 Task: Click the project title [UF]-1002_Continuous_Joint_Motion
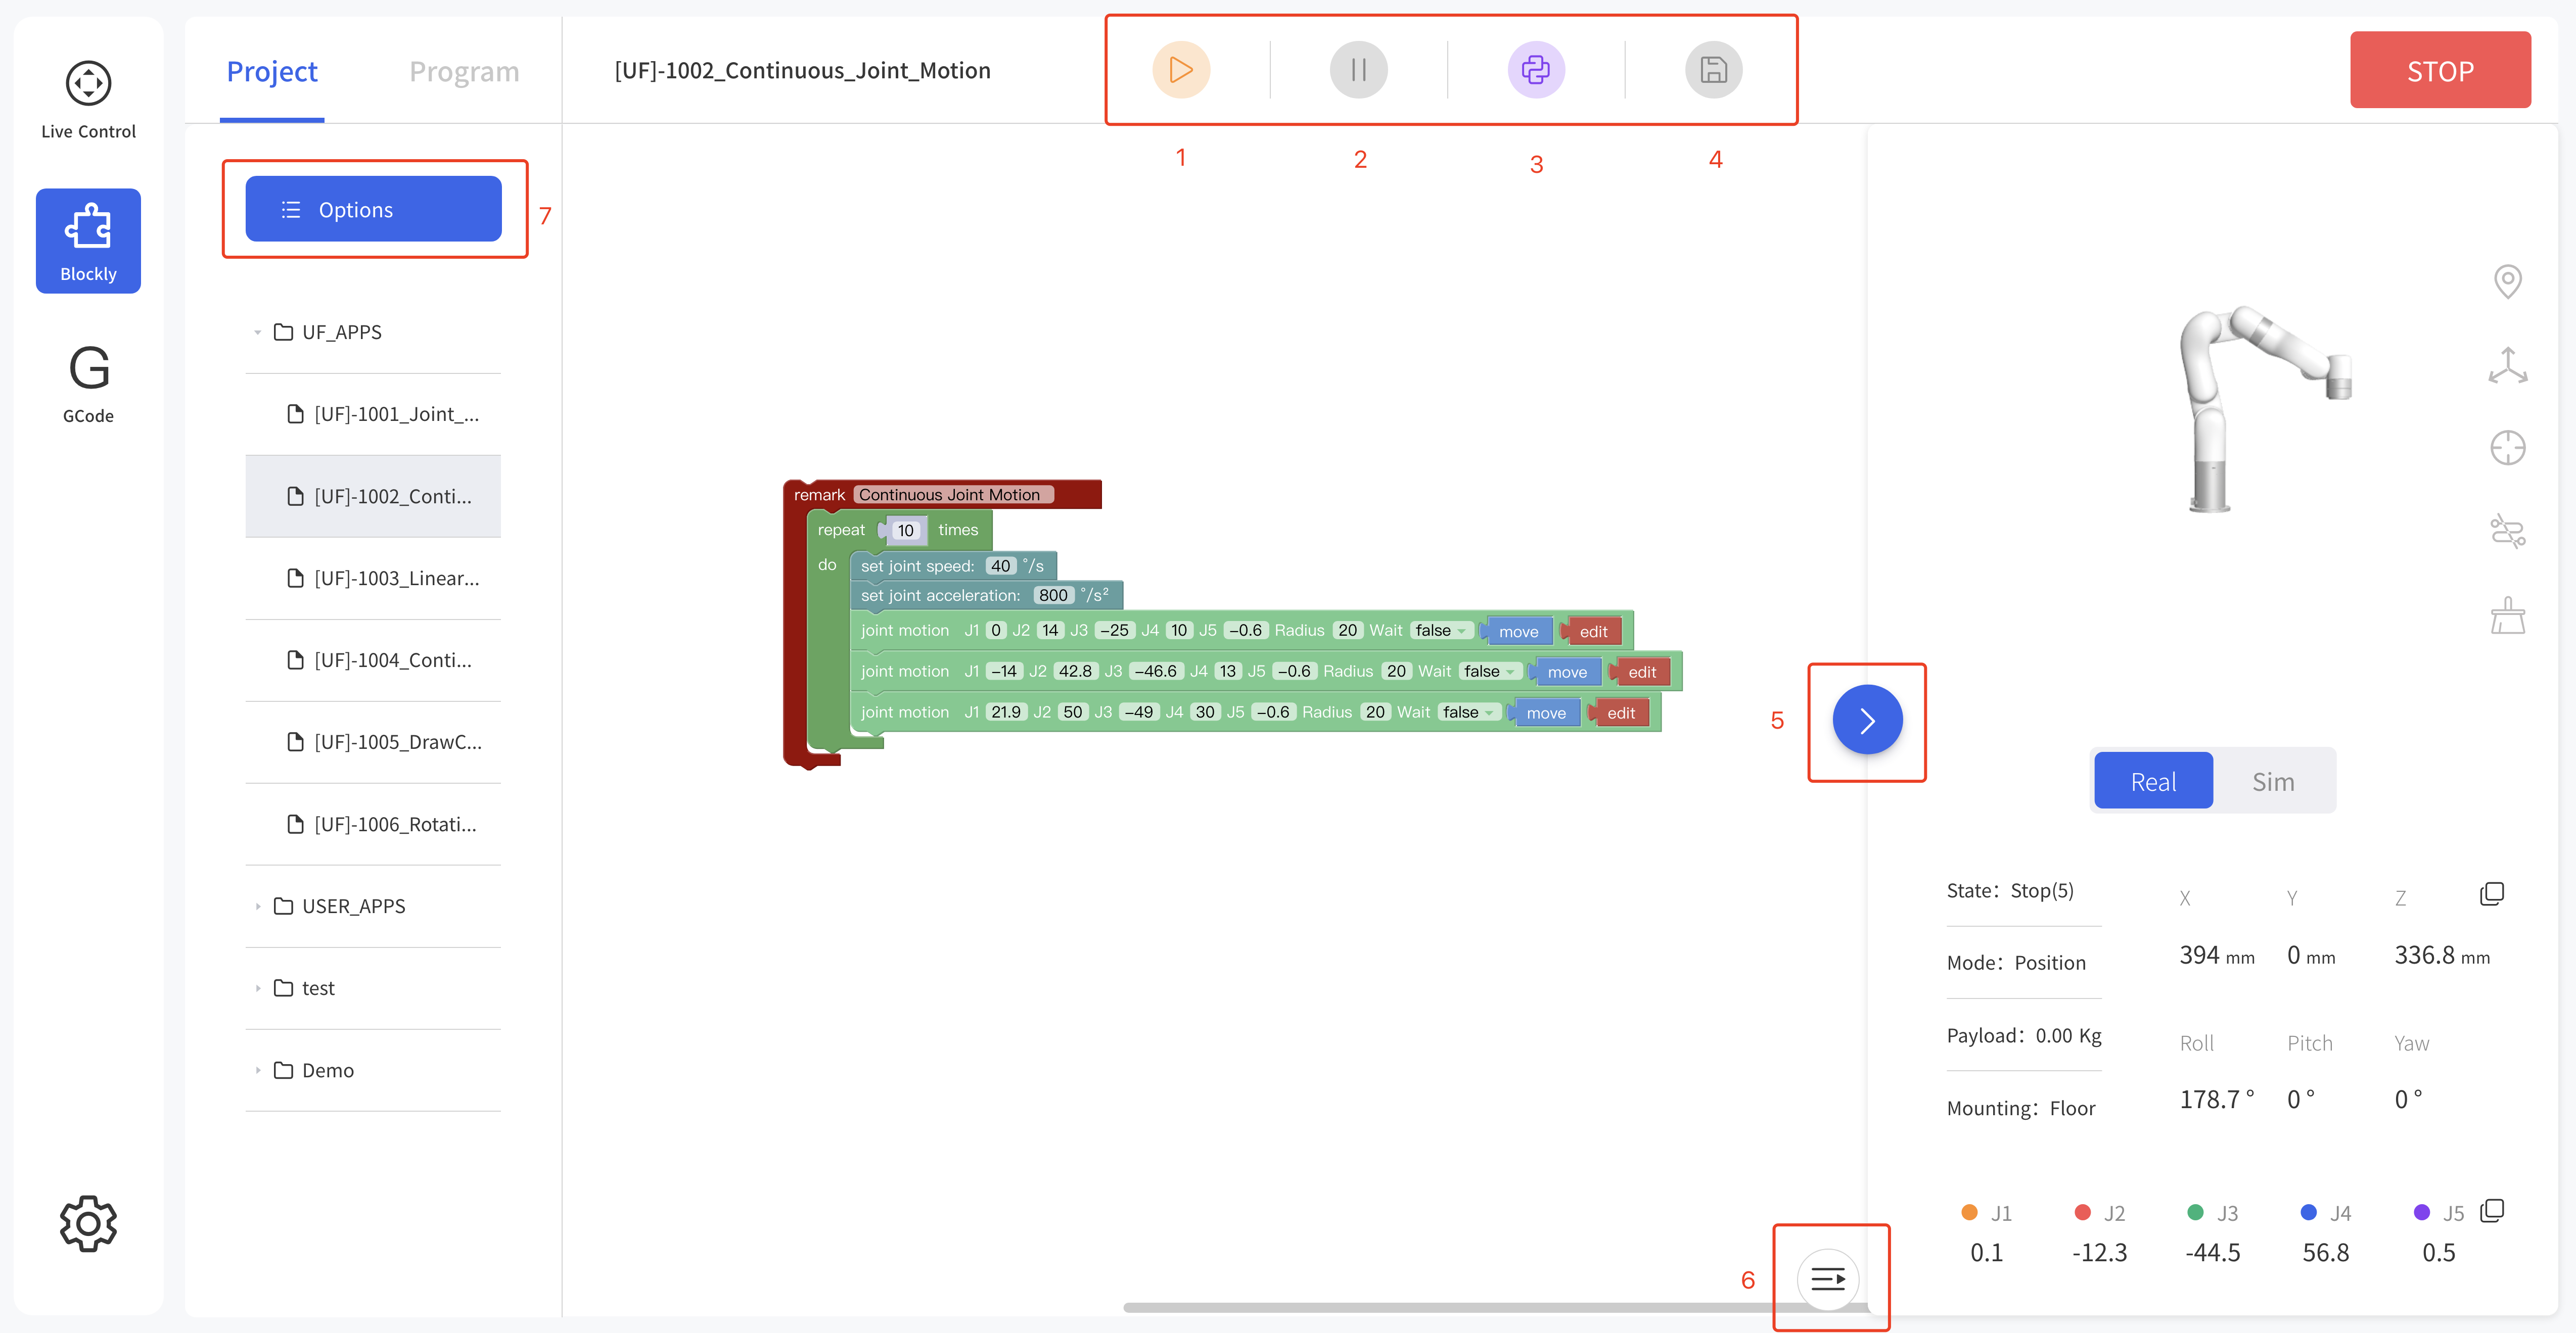pyautogui.click(x=802, y=70)
